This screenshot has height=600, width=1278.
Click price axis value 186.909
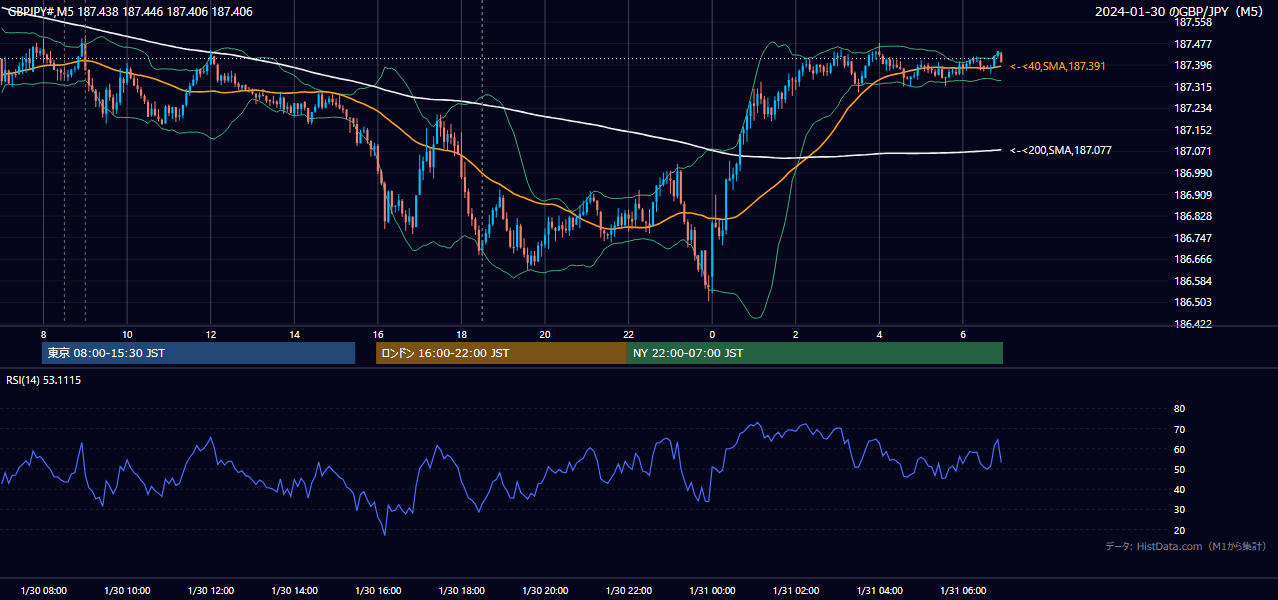pos(1193,195)
